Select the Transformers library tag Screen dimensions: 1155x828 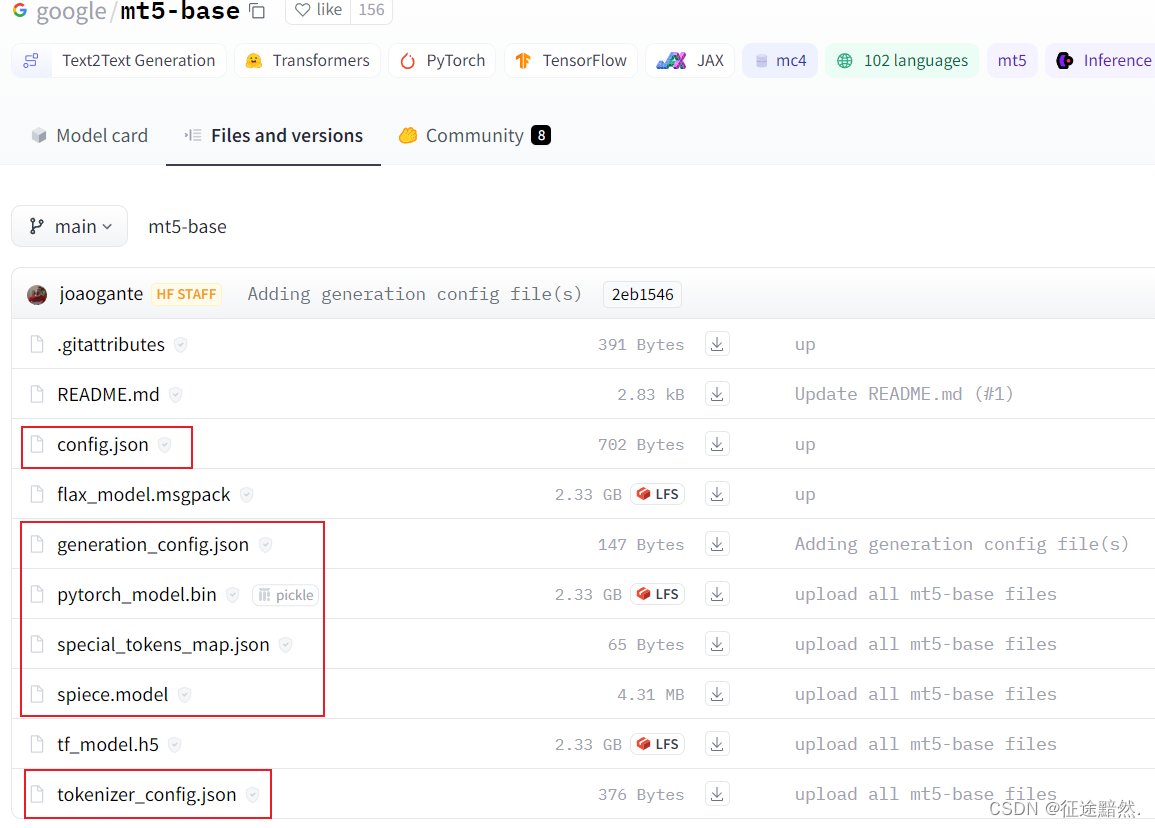[307, 60]
